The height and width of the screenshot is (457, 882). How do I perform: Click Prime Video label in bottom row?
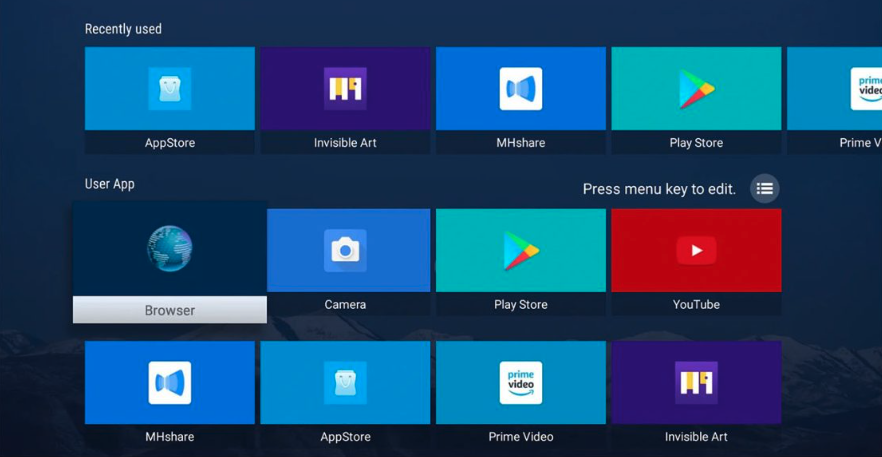(521, 437)
